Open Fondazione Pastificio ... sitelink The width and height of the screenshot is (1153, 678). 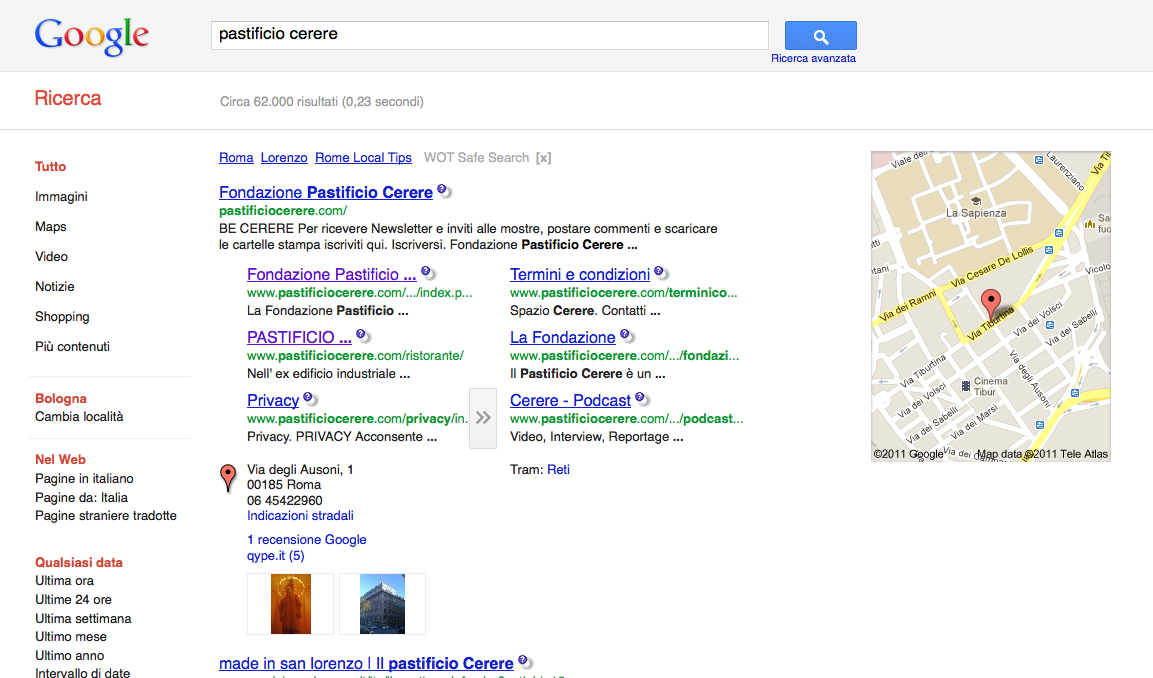coord(332,274)
